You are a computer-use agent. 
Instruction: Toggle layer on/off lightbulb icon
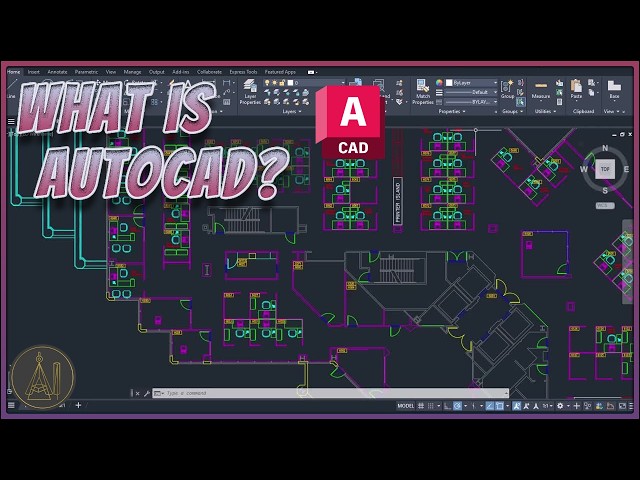click(x=267, y=83)
